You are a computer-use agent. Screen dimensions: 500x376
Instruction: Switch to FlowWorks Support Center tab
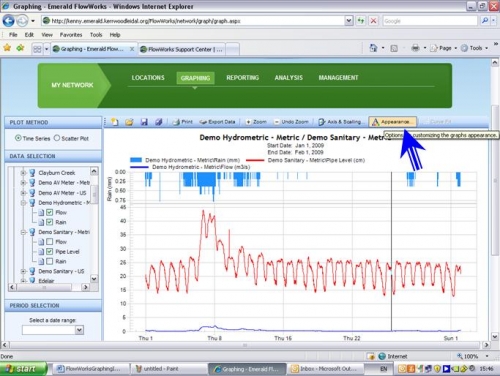pyautogui.click(x=182, y=49)
